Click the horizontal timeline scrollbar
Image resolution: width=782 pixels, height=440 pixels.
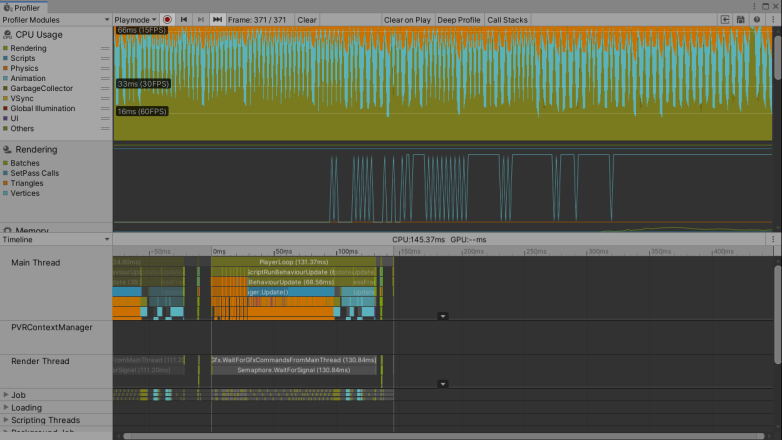pyautogui.click(x=443, y=436)
